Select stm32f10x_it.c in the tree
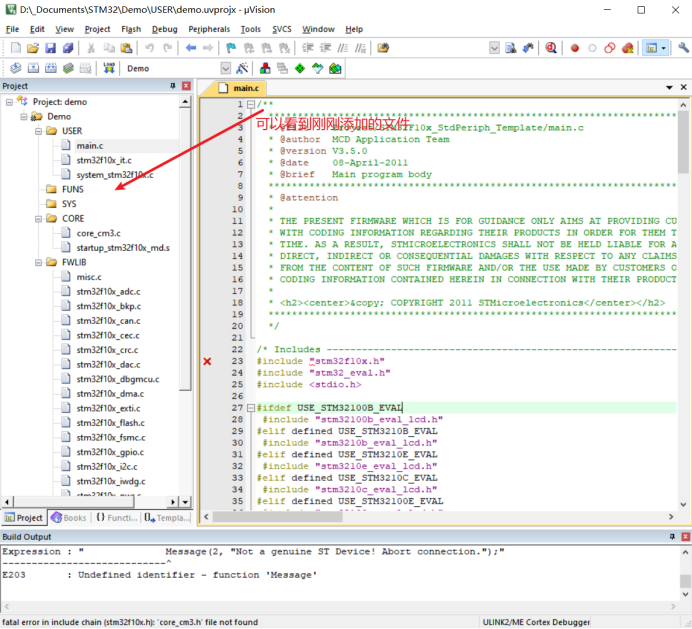692x629 pixels. coord(104,160)
